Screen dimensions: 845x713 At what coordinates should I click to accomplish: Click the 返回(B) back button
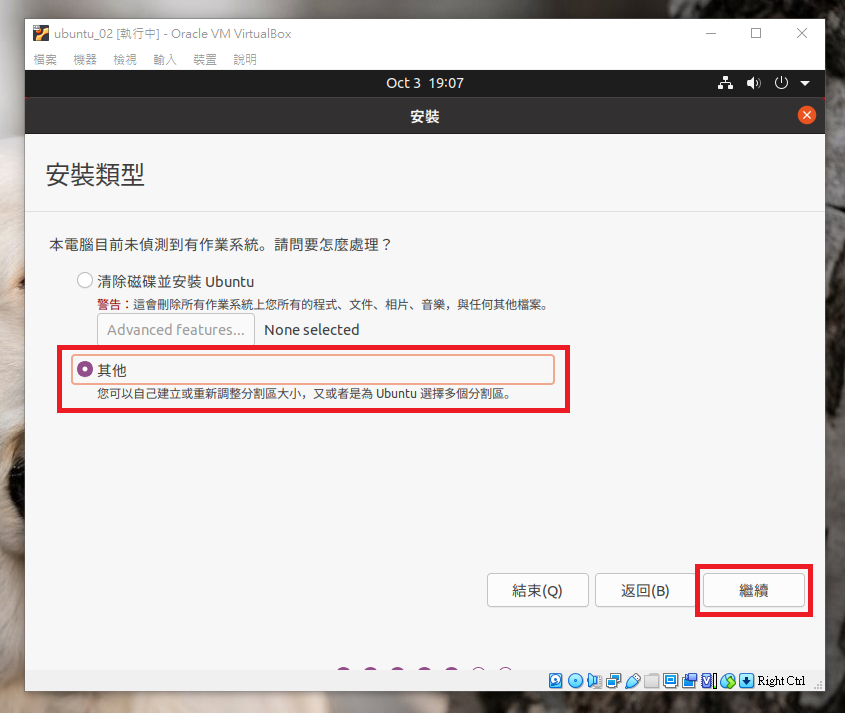(645, 590)
